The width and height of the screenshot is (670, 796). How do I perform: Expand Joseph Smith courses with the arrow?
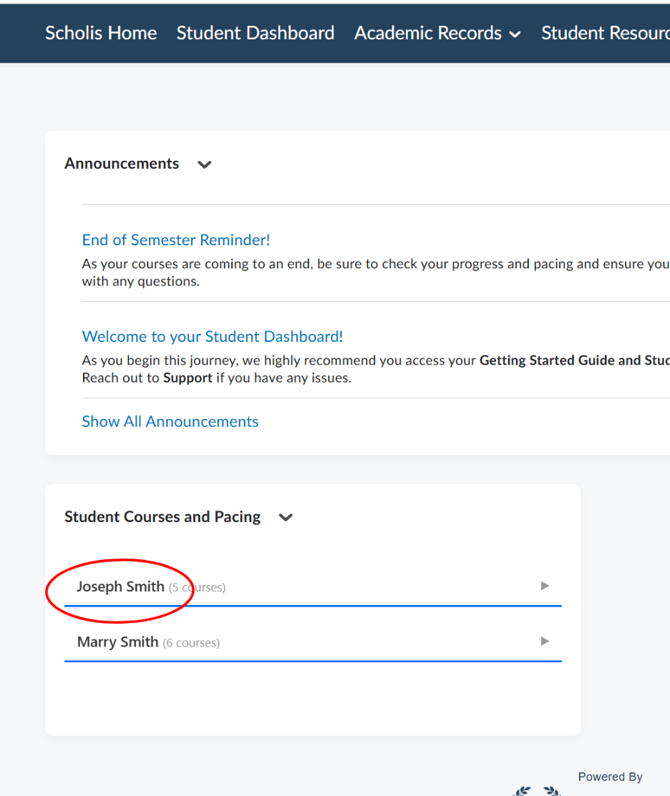[545, 586]
